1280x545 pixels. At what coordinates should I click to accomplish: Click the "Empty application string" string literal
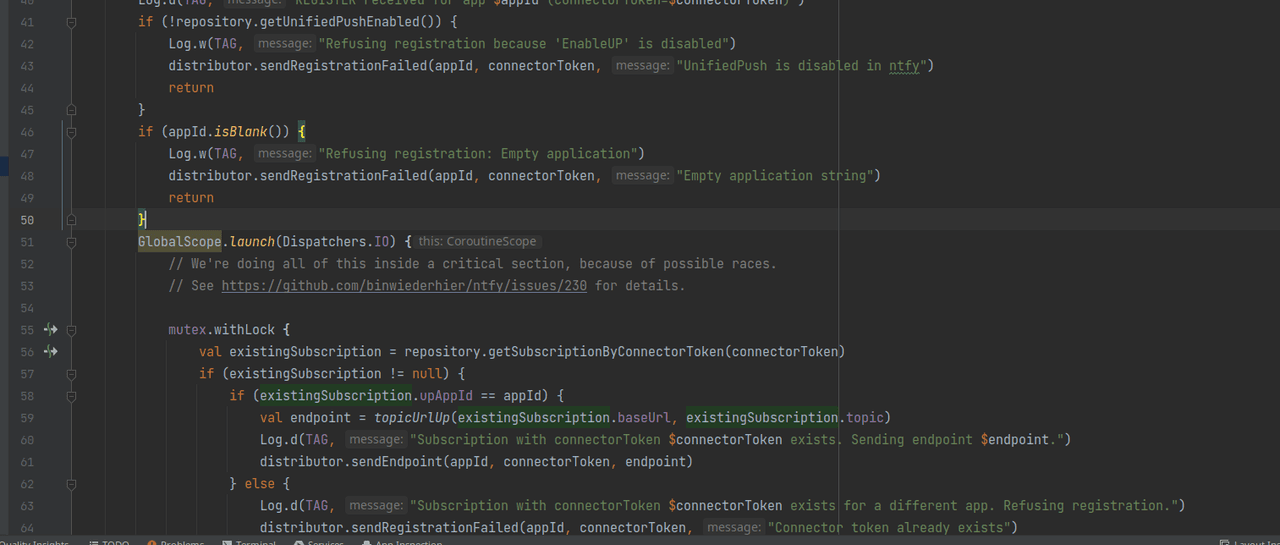pos(777,175)
